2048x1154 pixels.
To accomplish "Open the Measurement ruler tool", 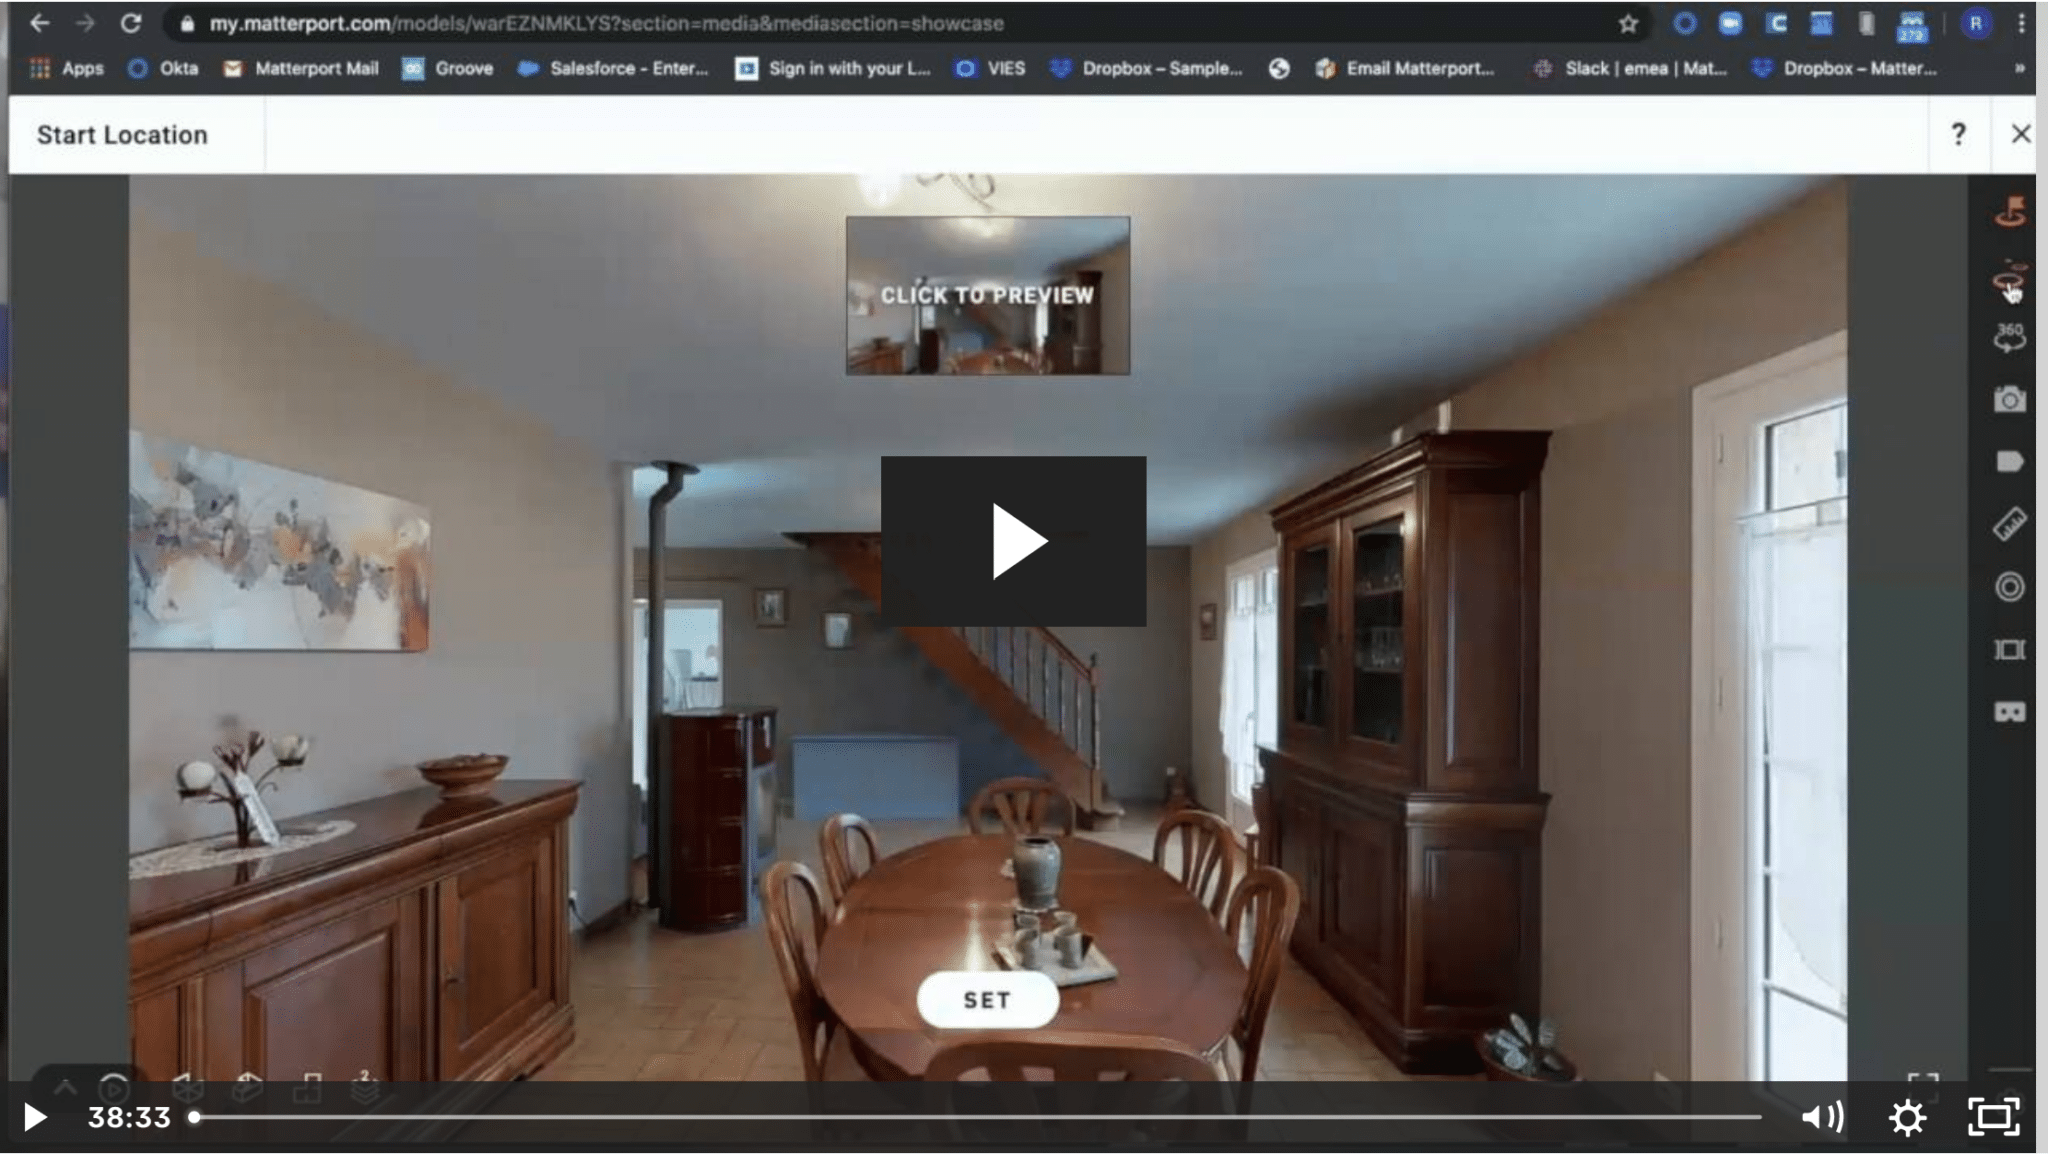I will (2009, 524).
